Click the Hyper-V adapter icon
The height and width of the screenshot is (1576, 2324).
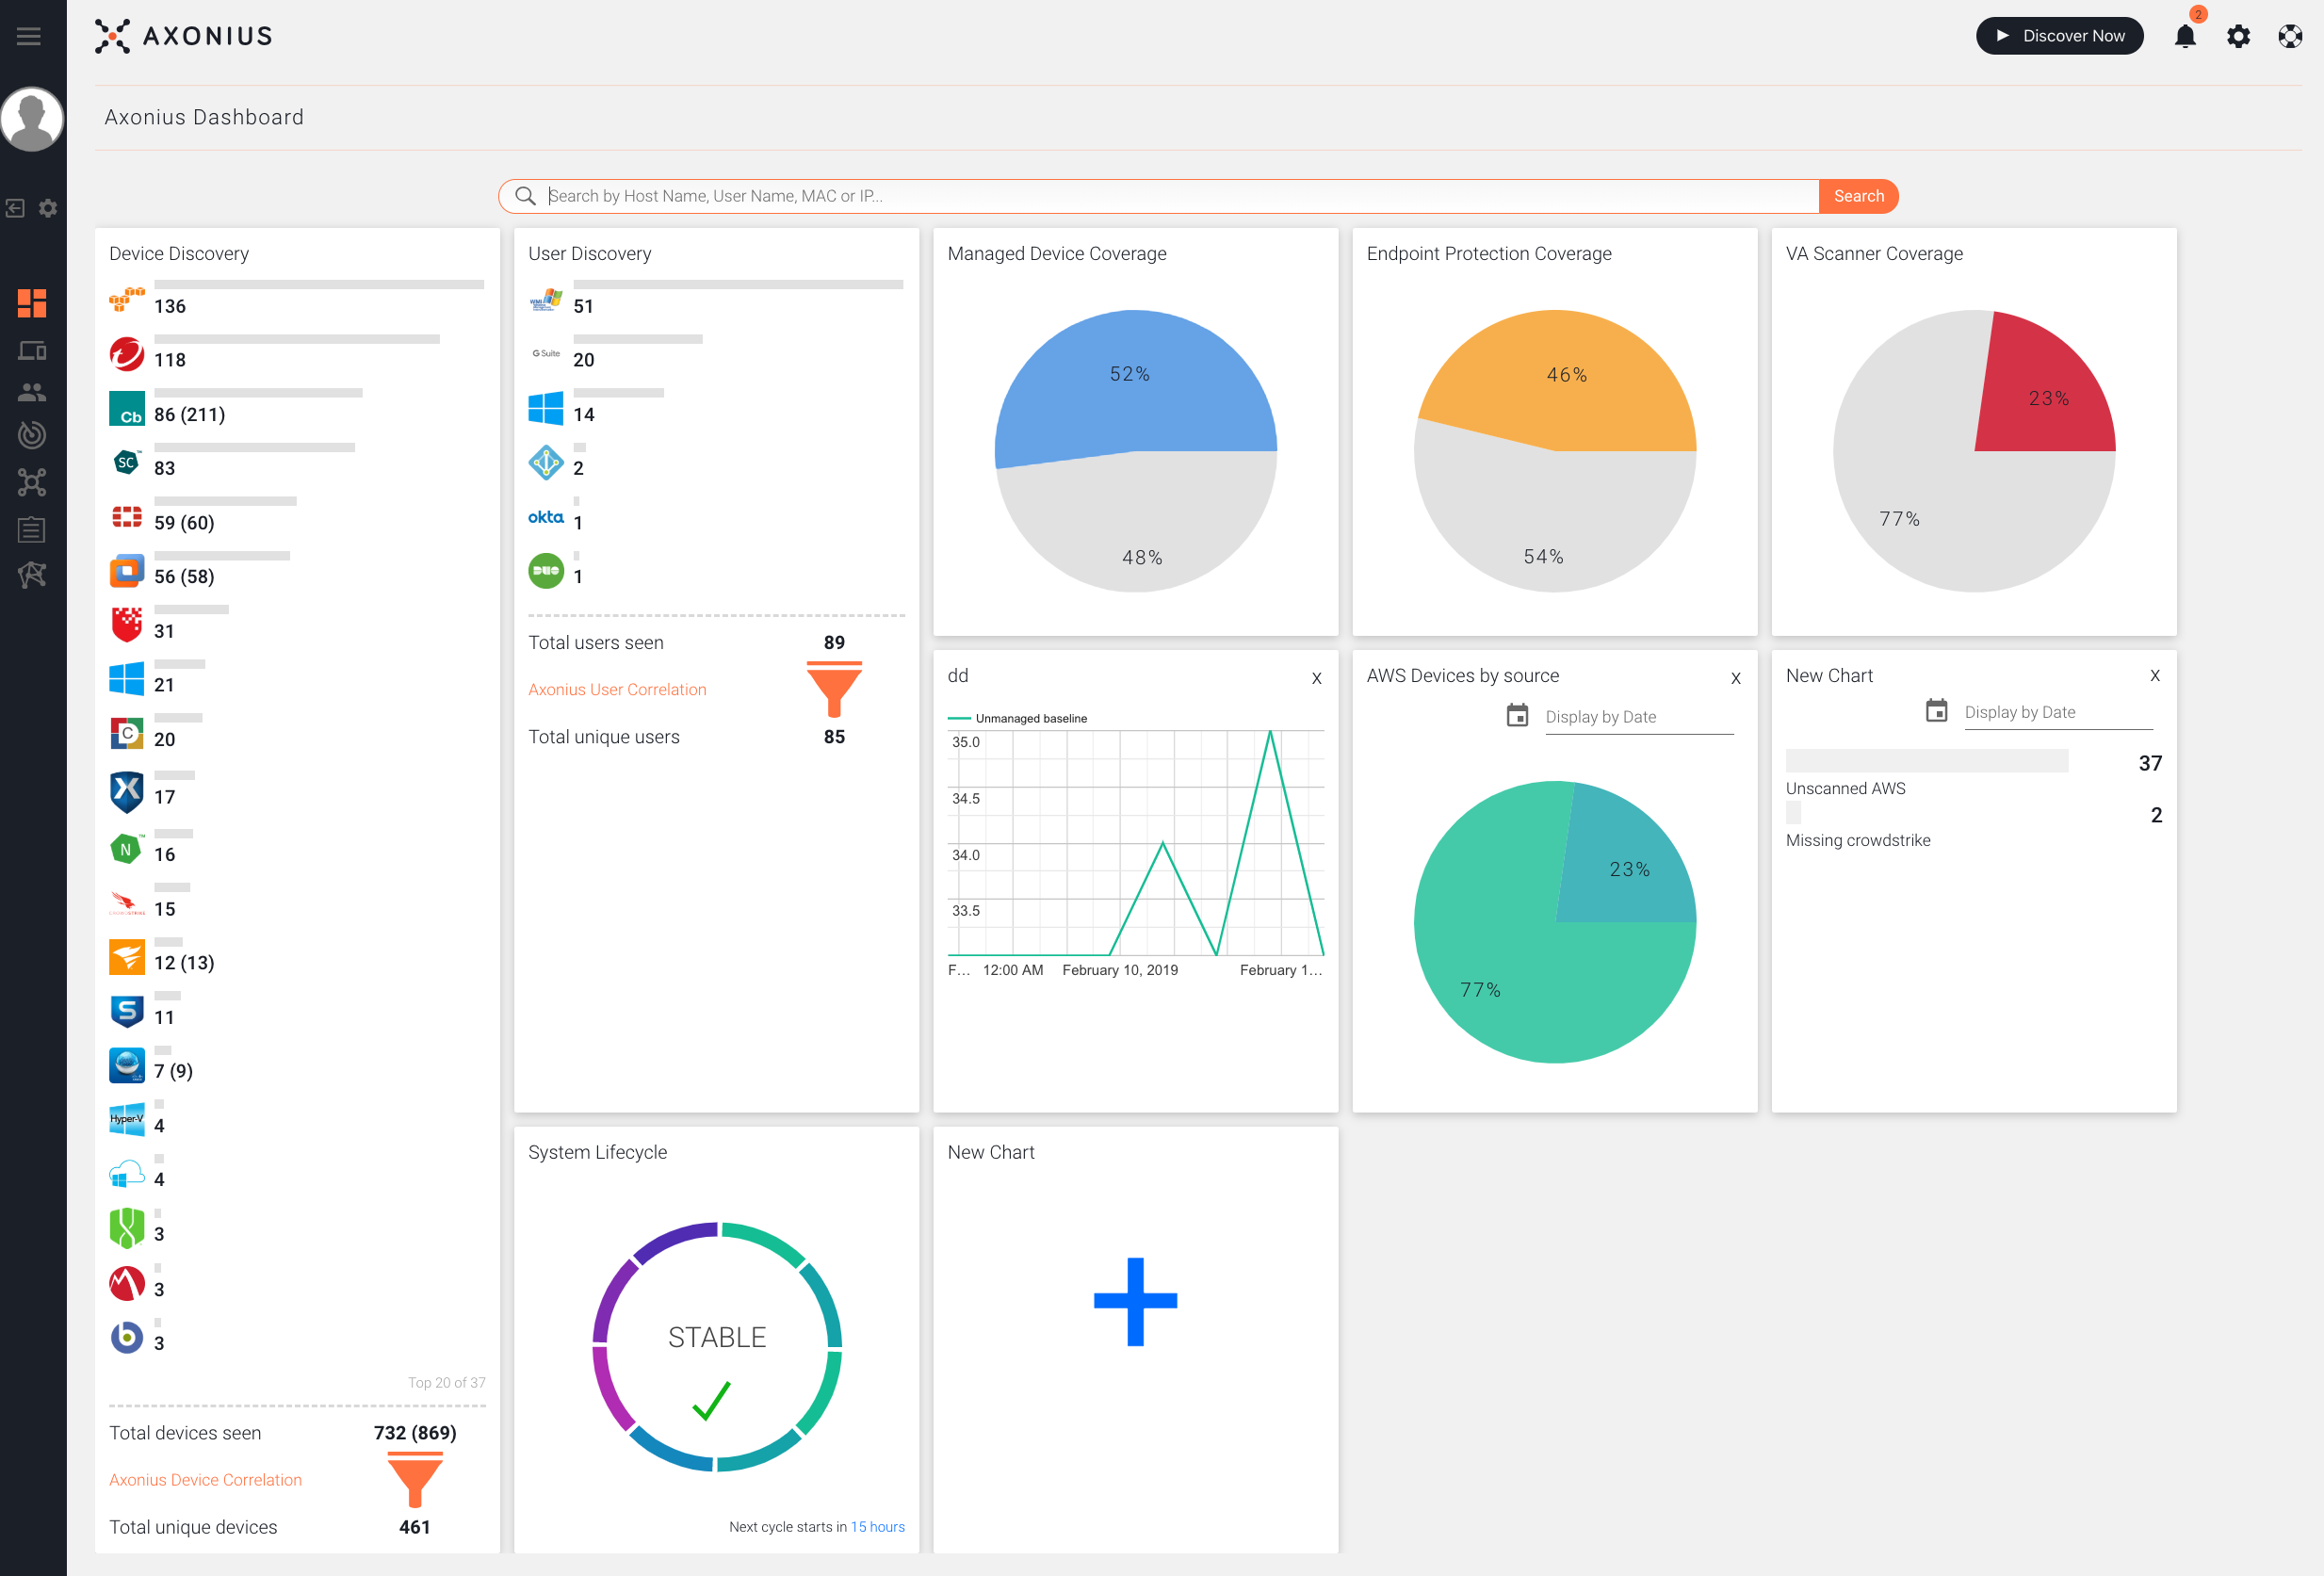[127, 1119]
